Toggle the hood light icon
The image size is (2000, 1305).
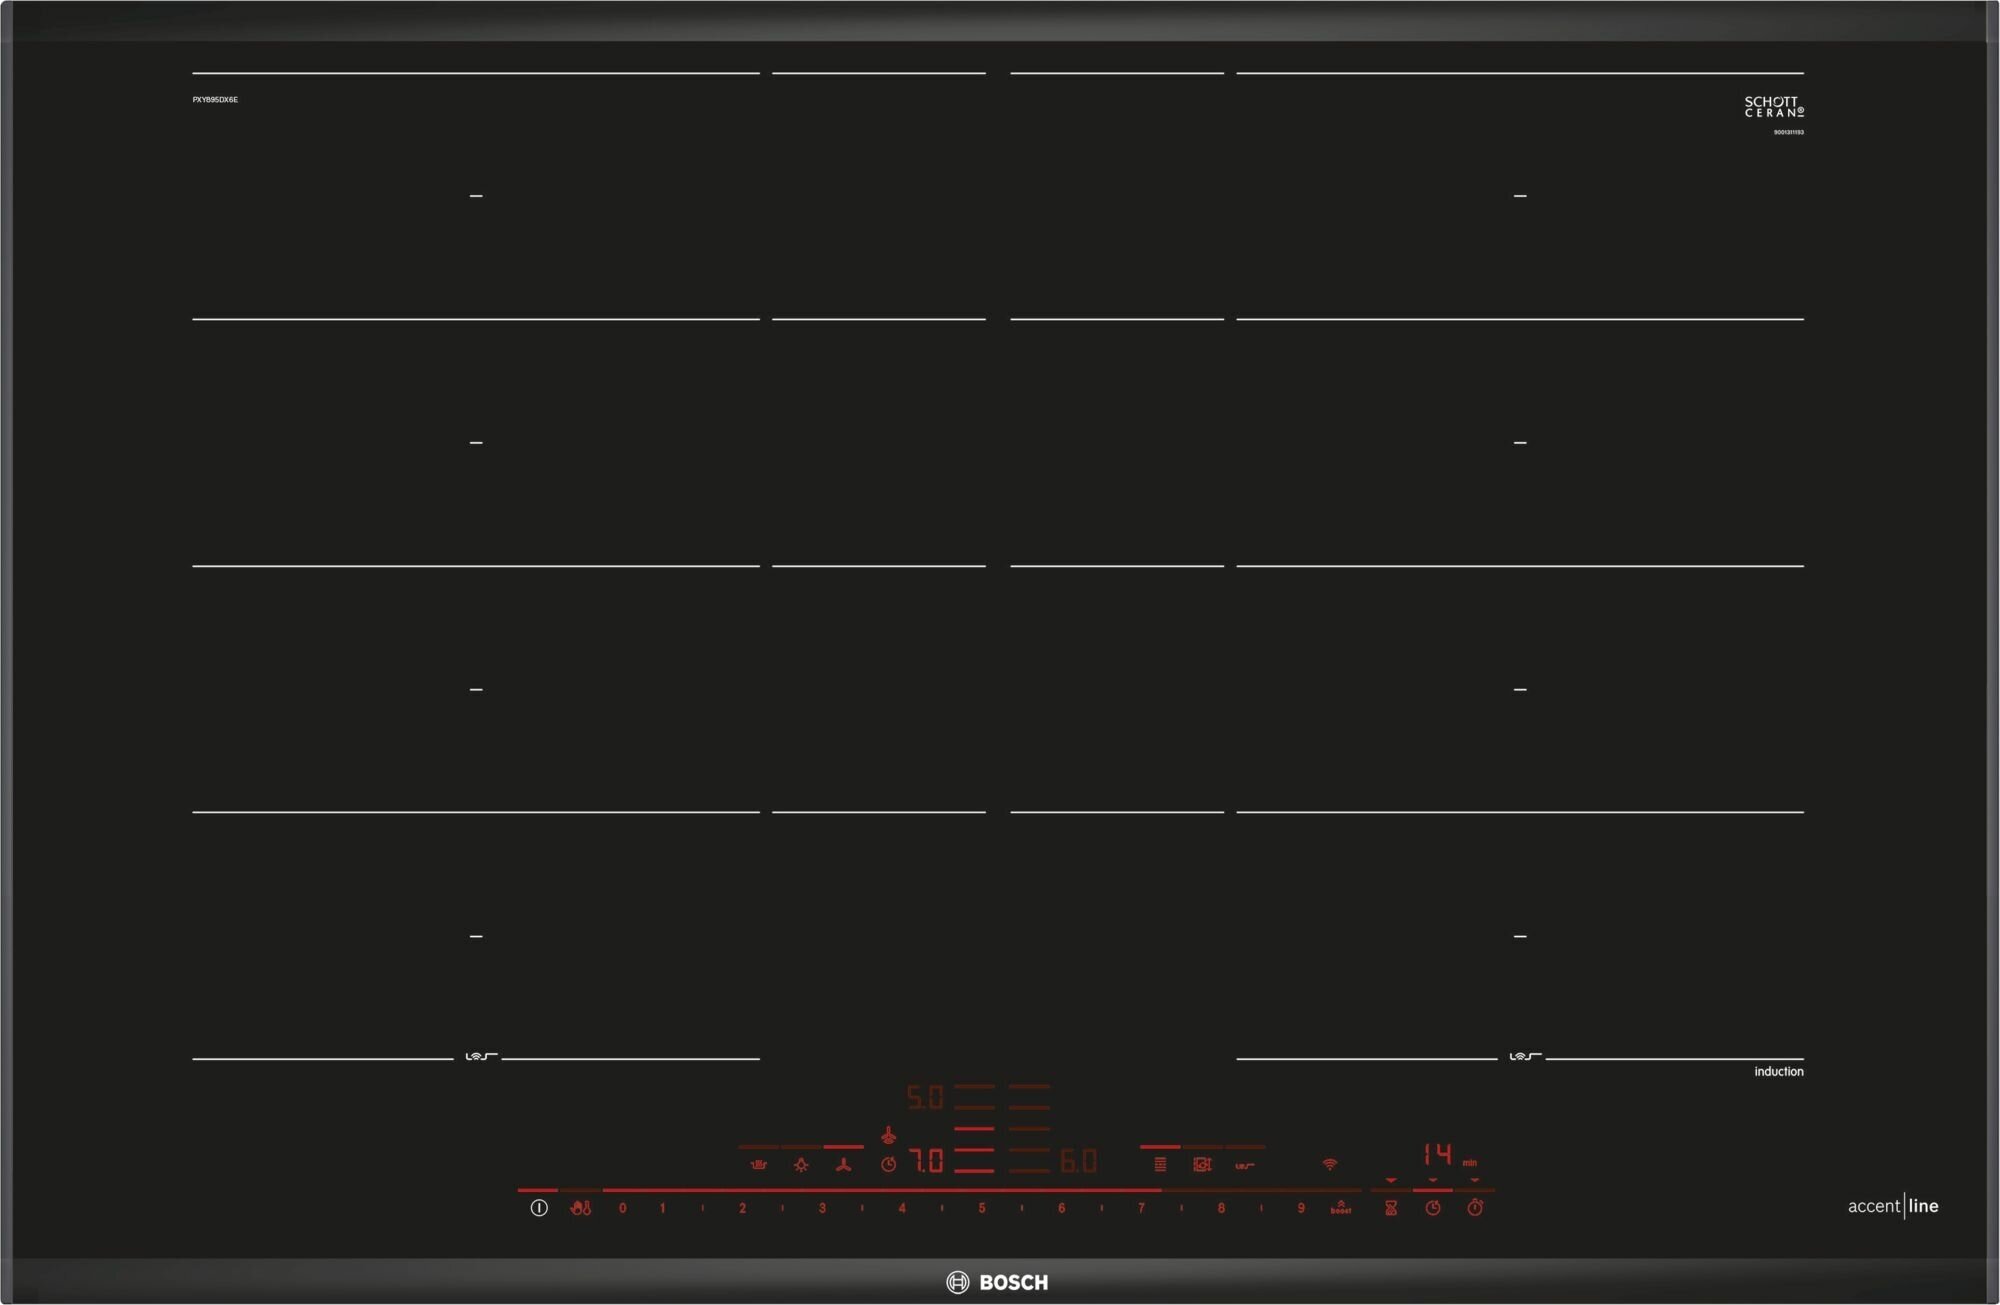(801, 1164)
